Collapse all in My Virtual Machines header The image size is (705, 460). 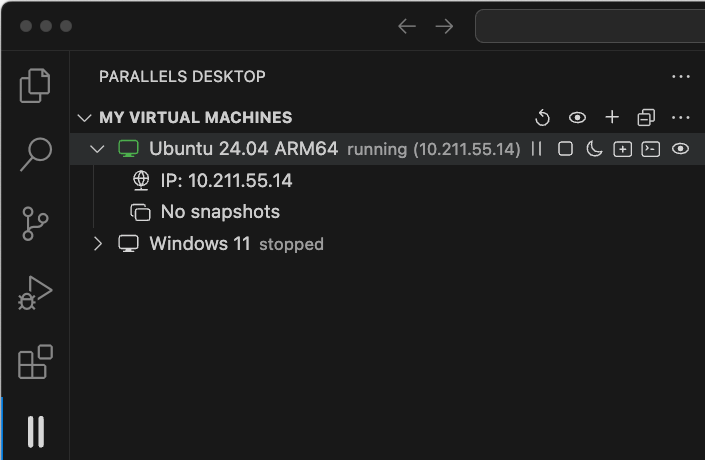pyautogui.click(x=646, y=118)
